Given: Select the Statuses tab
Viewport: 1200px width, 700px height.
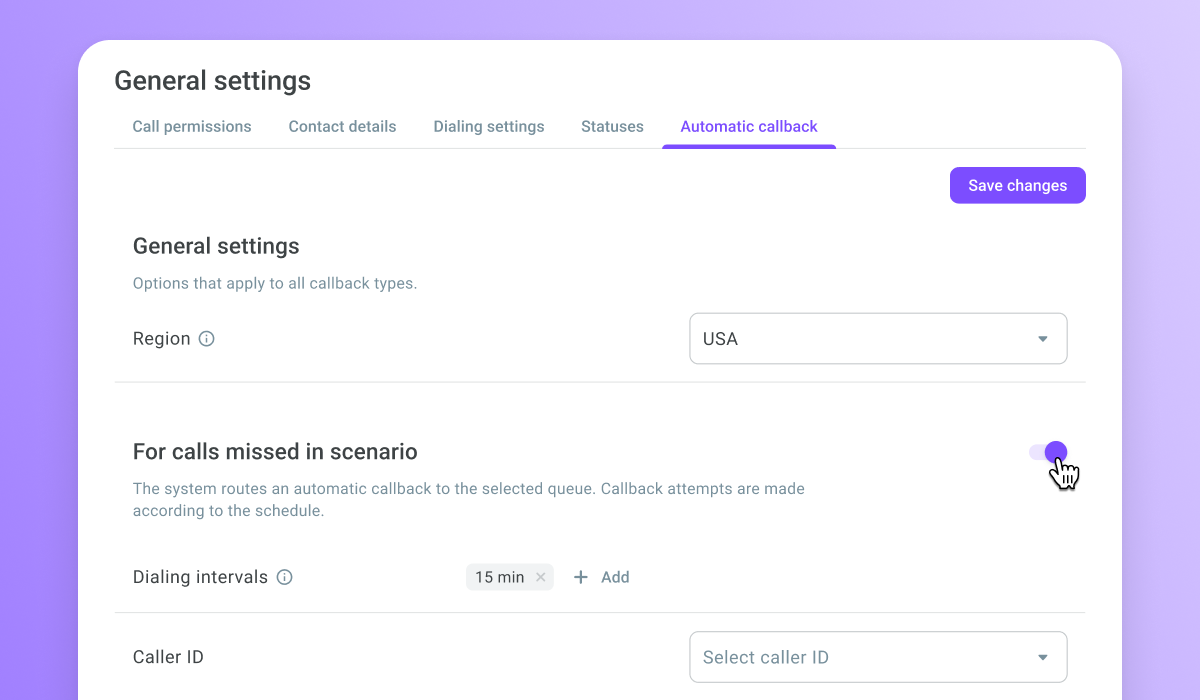Looking at the screenshot, I should [612, 127].
